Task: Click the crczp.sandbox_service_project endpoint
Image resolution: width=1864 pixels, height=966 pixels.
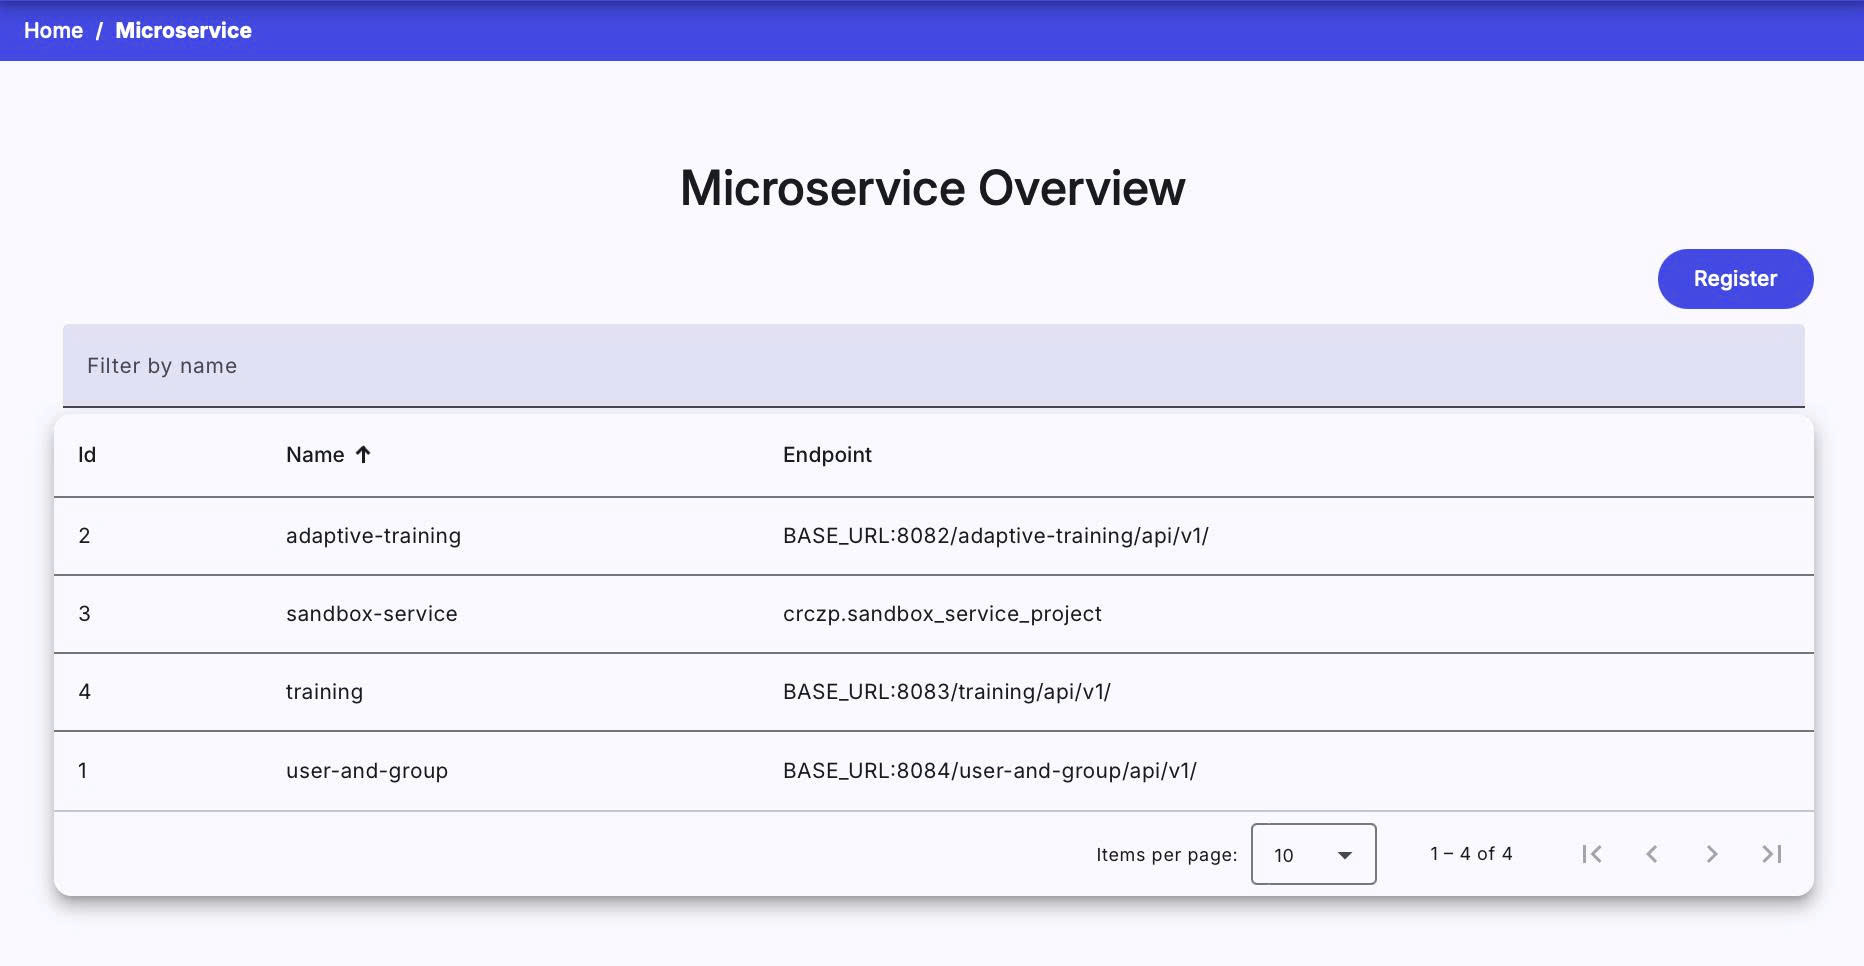Action: tap(942, 614)
